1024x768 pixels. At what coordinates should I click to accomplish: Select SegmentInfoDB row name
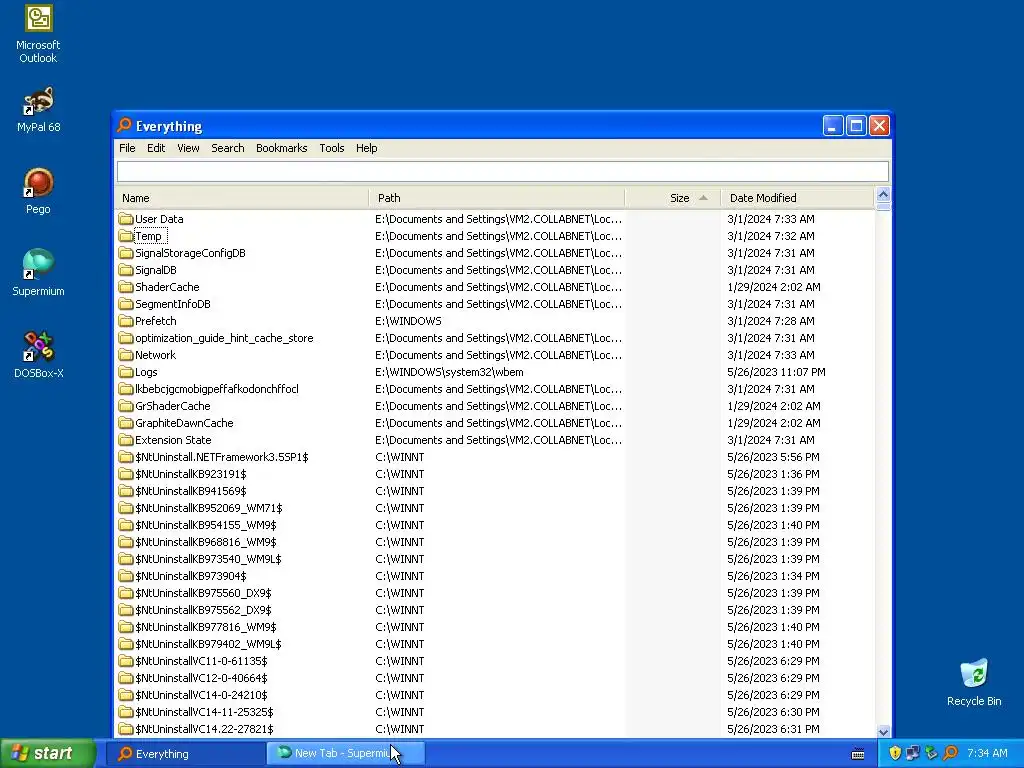pyautogui.click(x=172, y=304)
